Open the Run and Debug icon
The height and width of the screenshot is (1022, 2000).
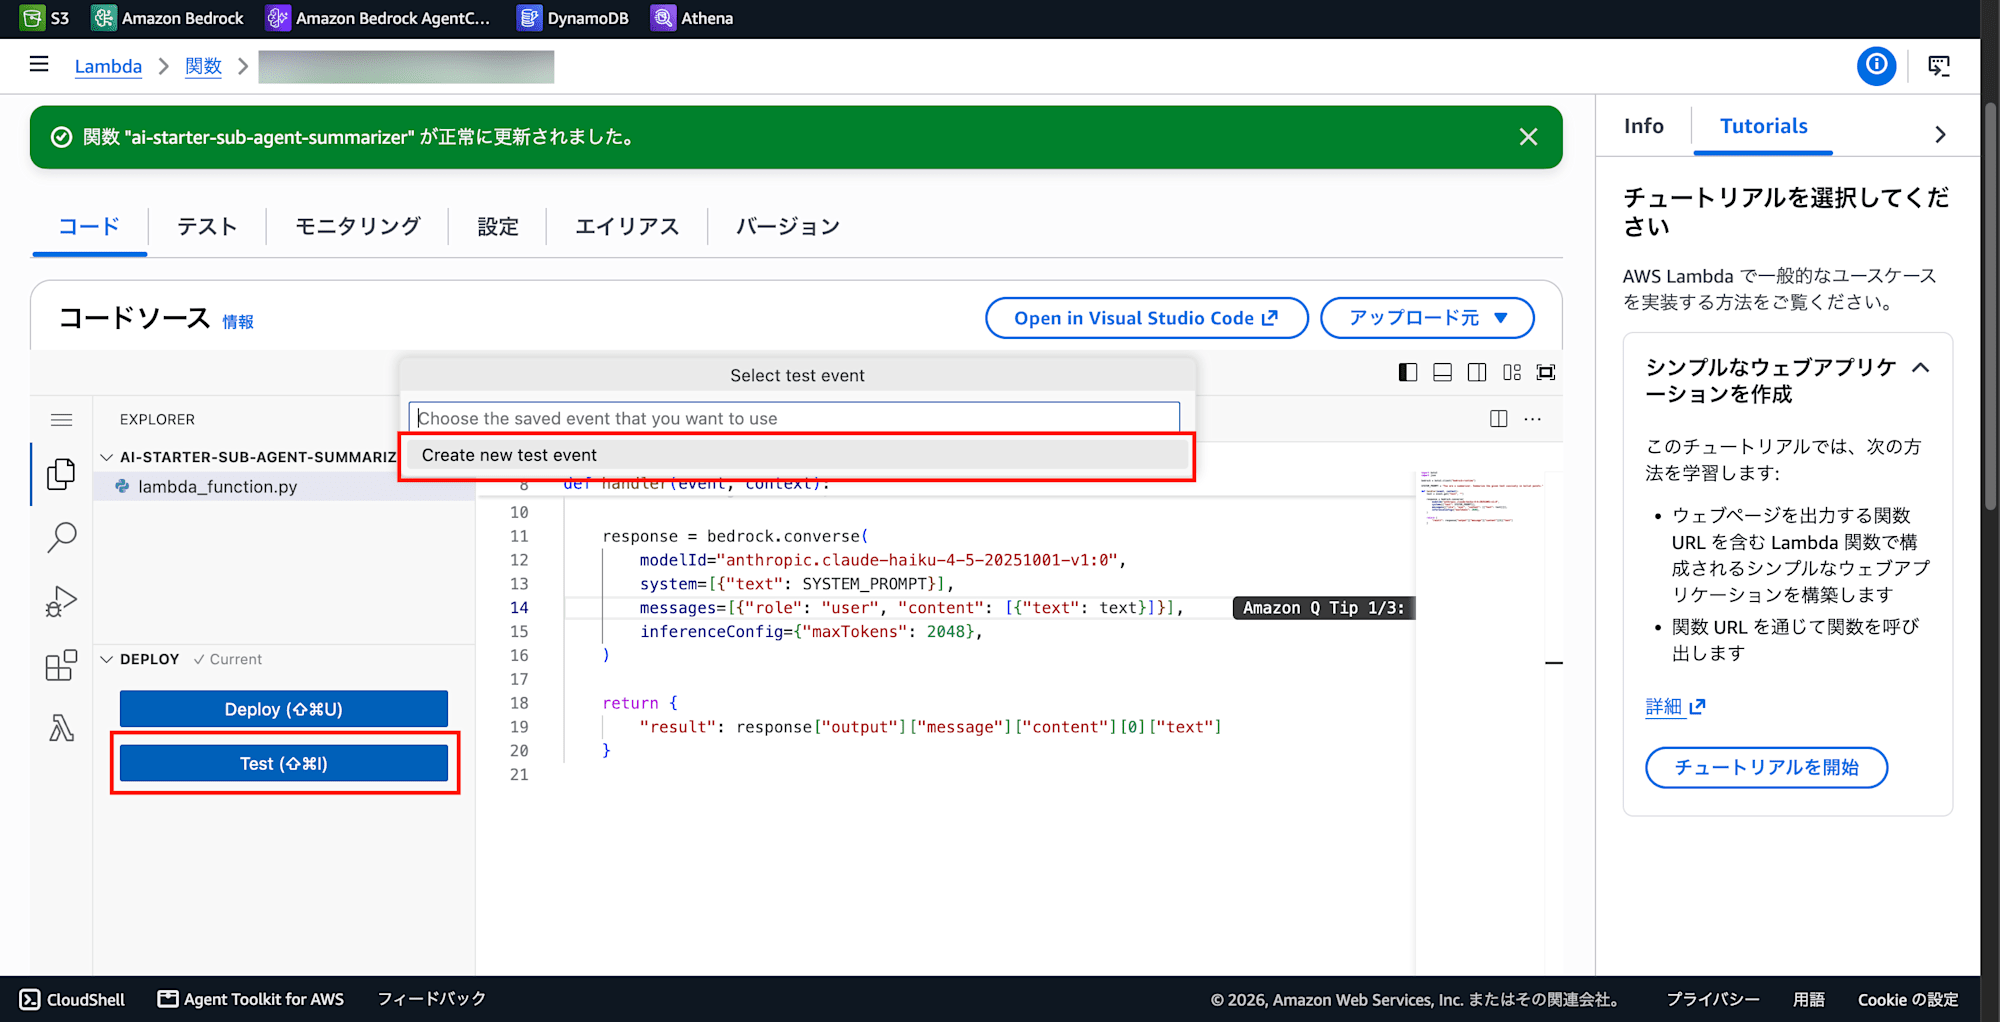61,601
